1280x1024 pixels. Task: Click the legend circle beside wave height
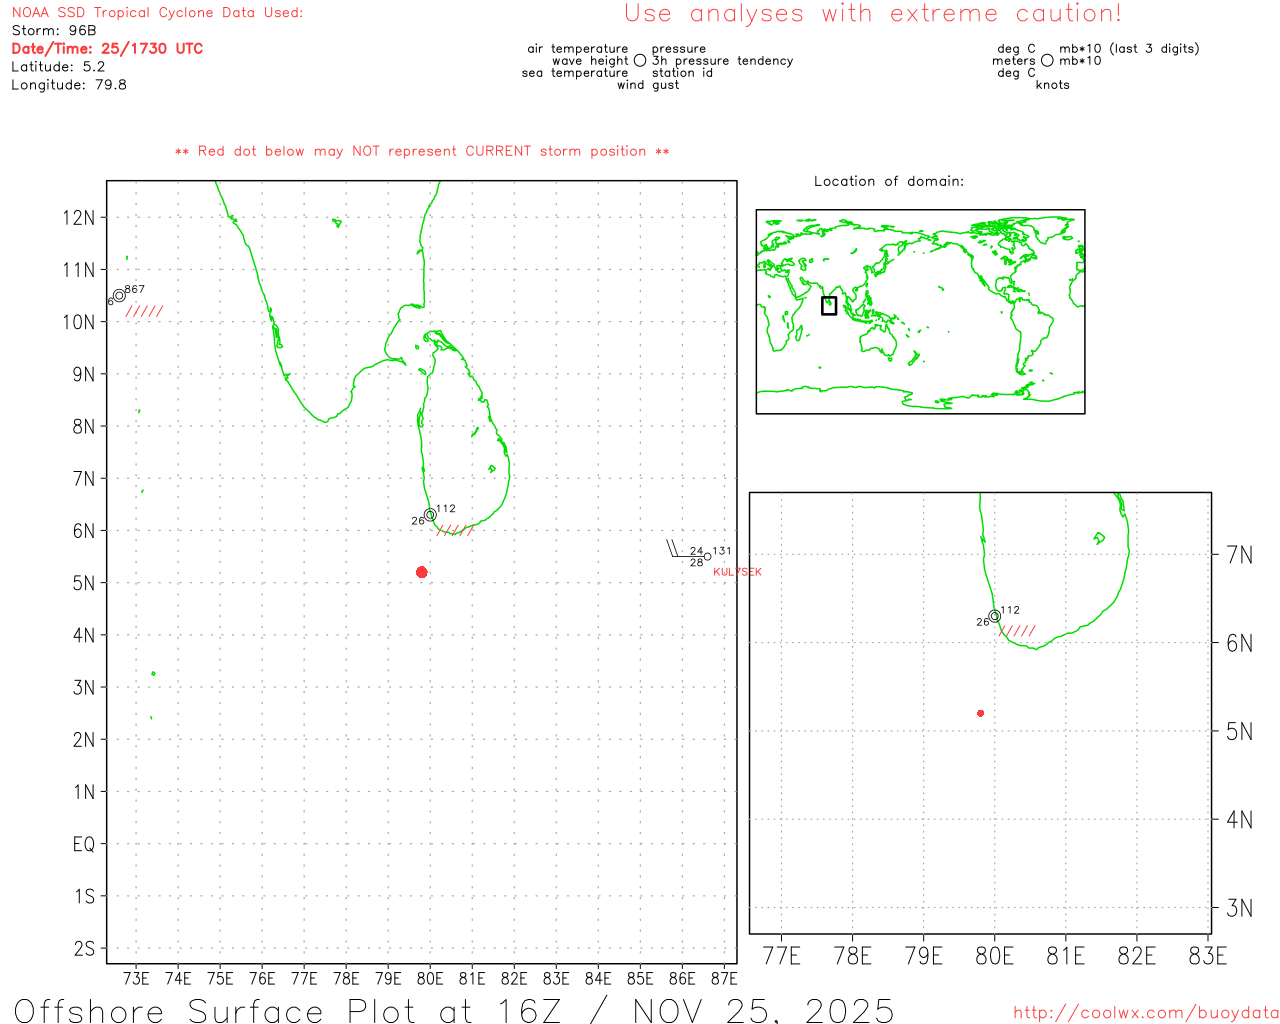pos(640,61)
